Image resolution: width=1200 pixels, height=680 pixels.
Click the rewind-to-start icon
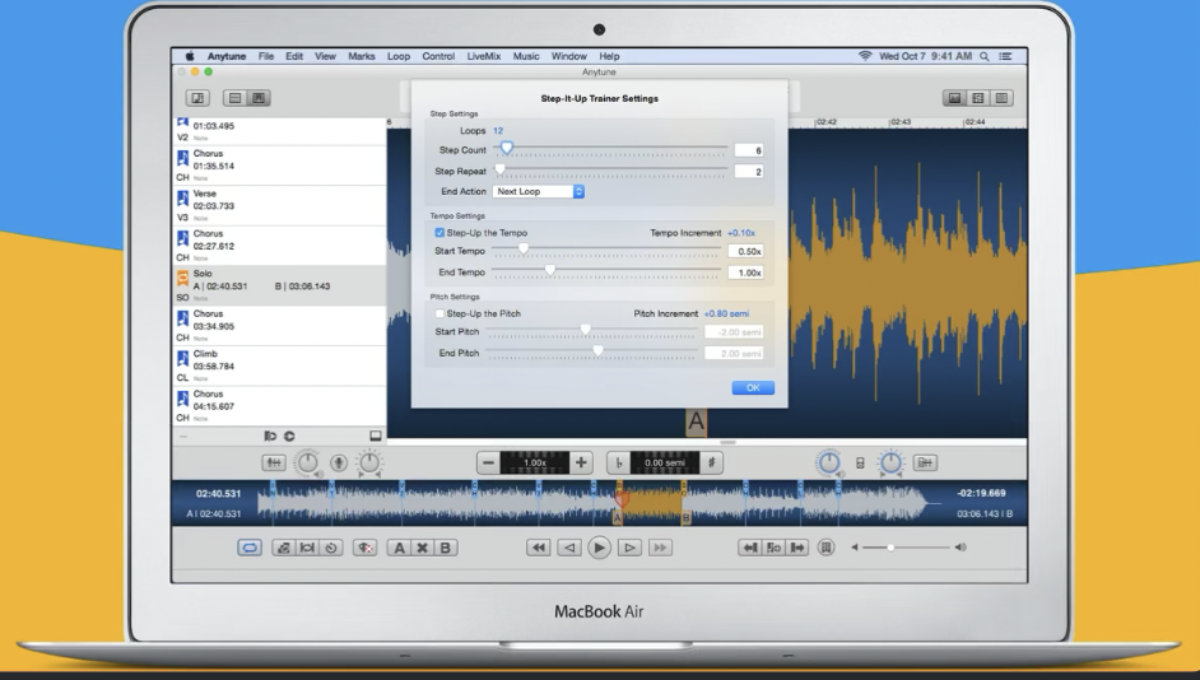538,547
